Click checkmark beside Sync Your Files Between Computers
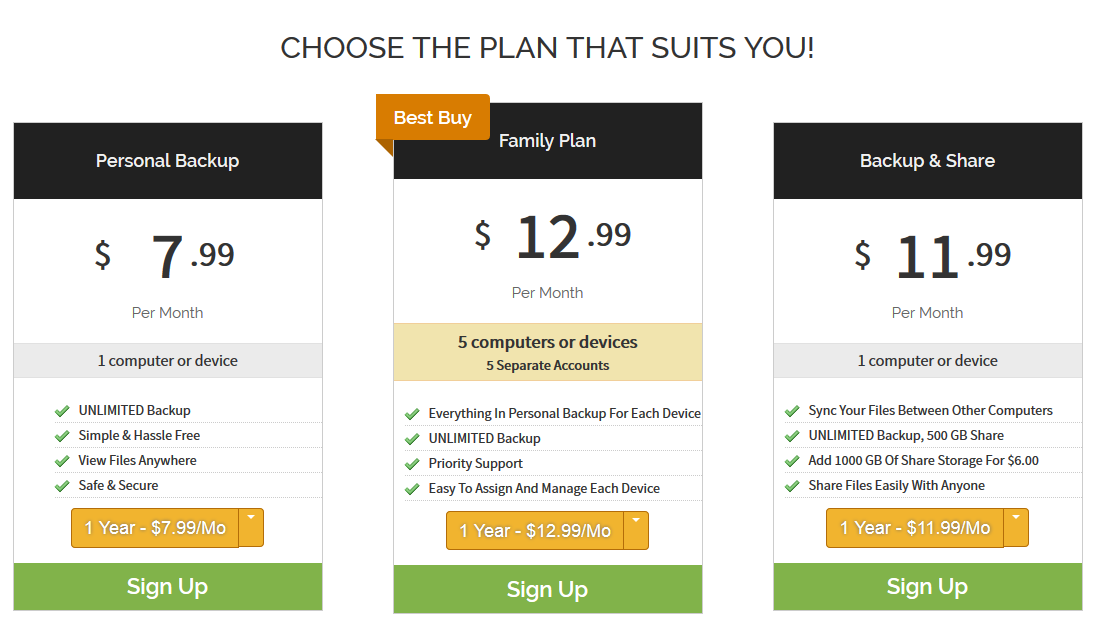The width and height of the screenshot is (1094, 617). [x=792, y=411]
